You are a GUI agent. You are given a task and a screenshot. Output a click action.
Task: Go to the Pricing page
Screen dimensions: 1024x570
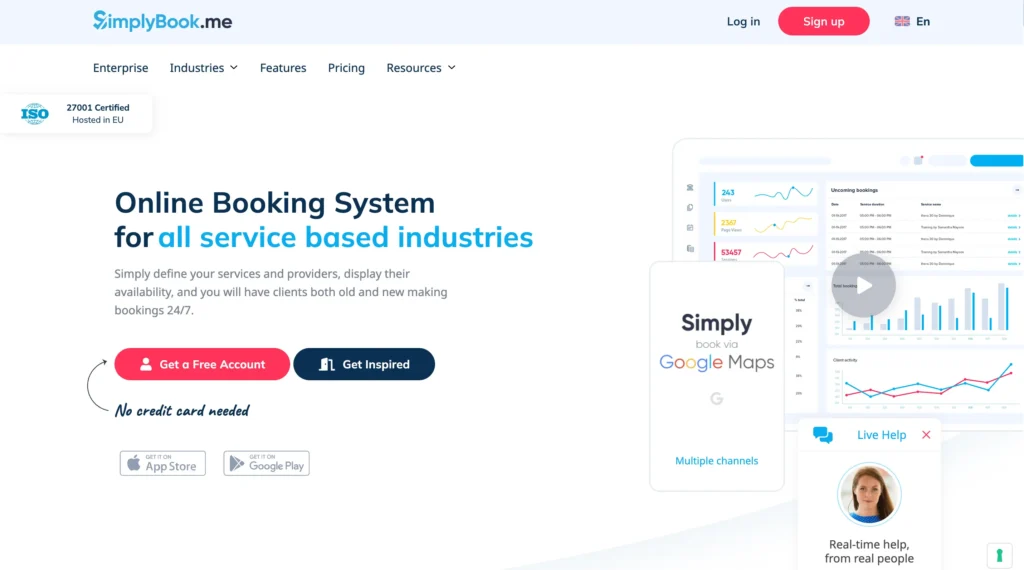click(346, 68)
